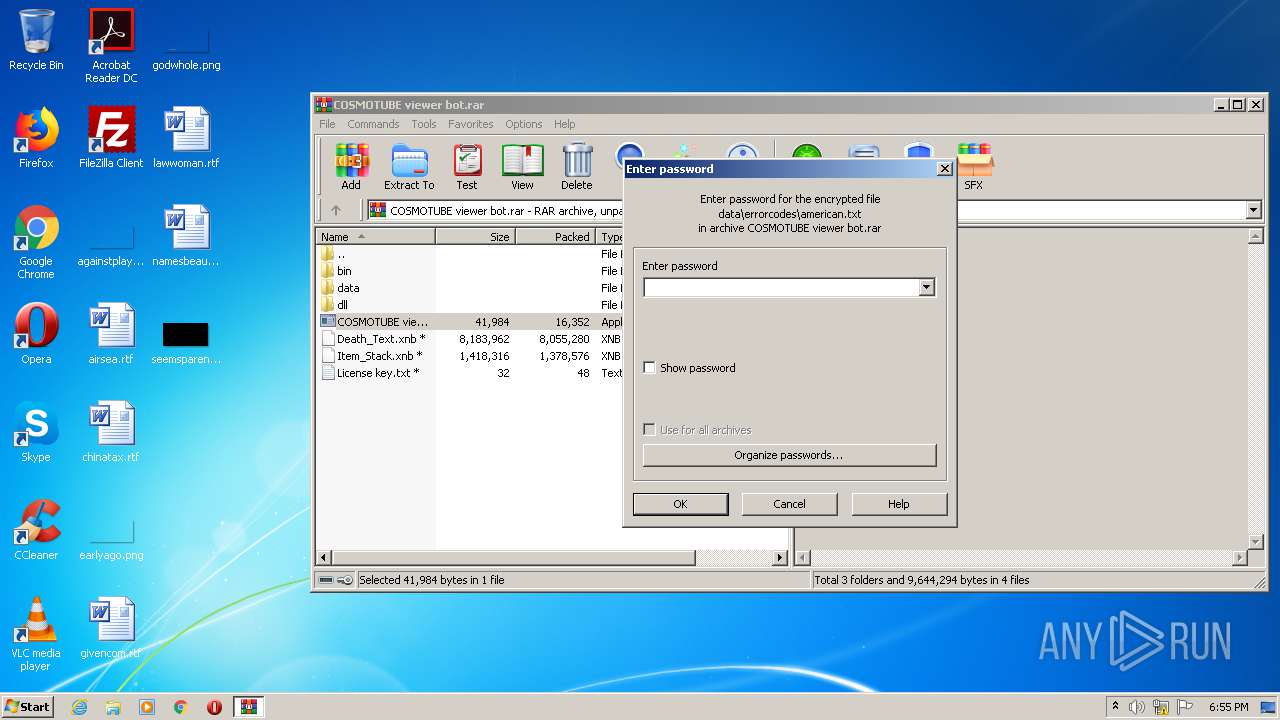Click the Add toolbar icon in WinRAR

pyautogui.click(x=351, y=166)
